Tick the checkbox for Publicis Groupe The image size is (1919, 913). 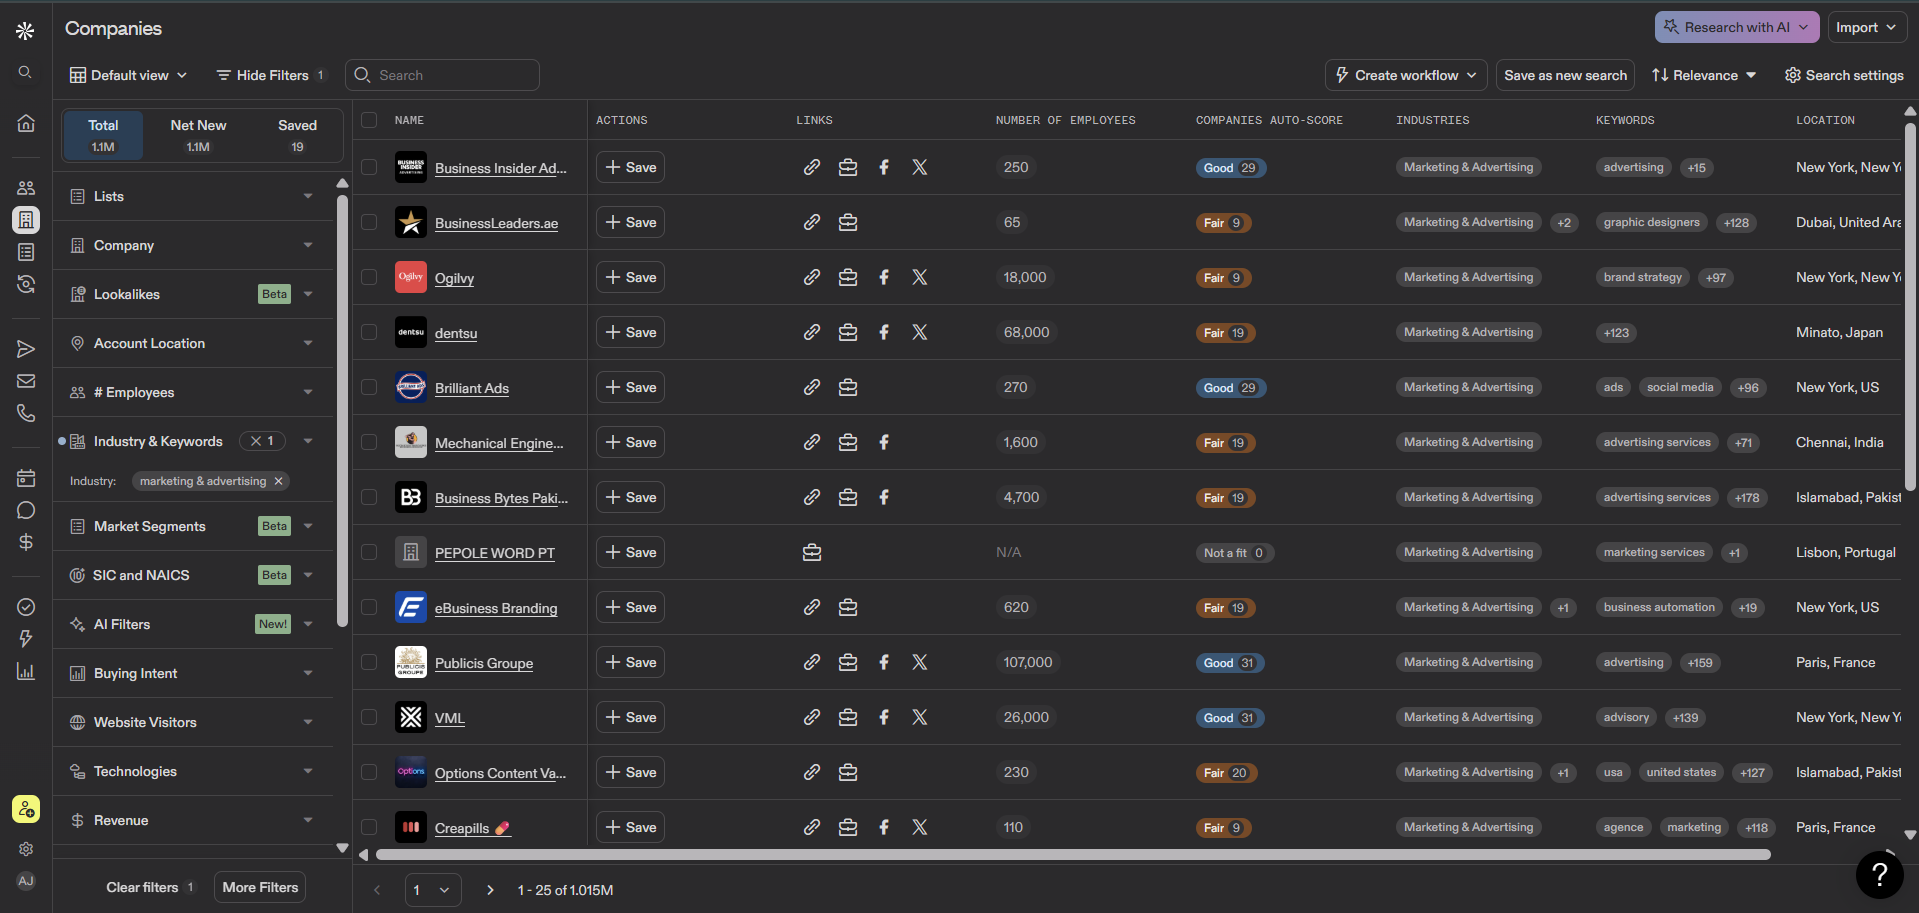tap(369, 662)
